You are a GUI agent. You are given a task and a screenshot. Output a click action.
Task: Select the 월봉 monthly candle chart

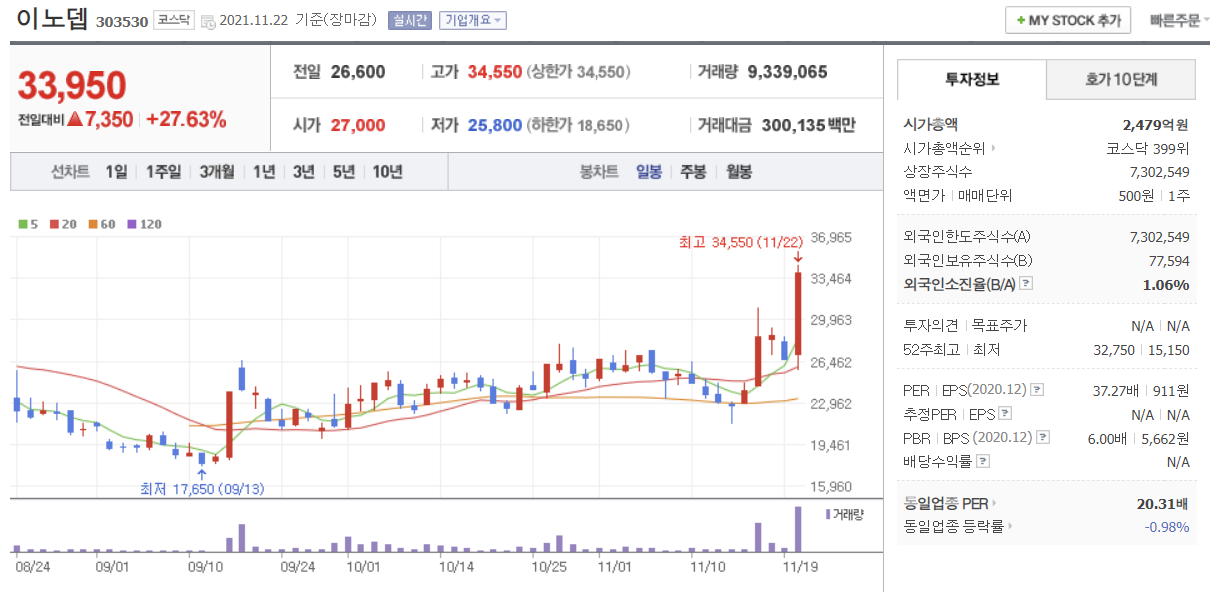pyautogui.click(x=739, y=171)
